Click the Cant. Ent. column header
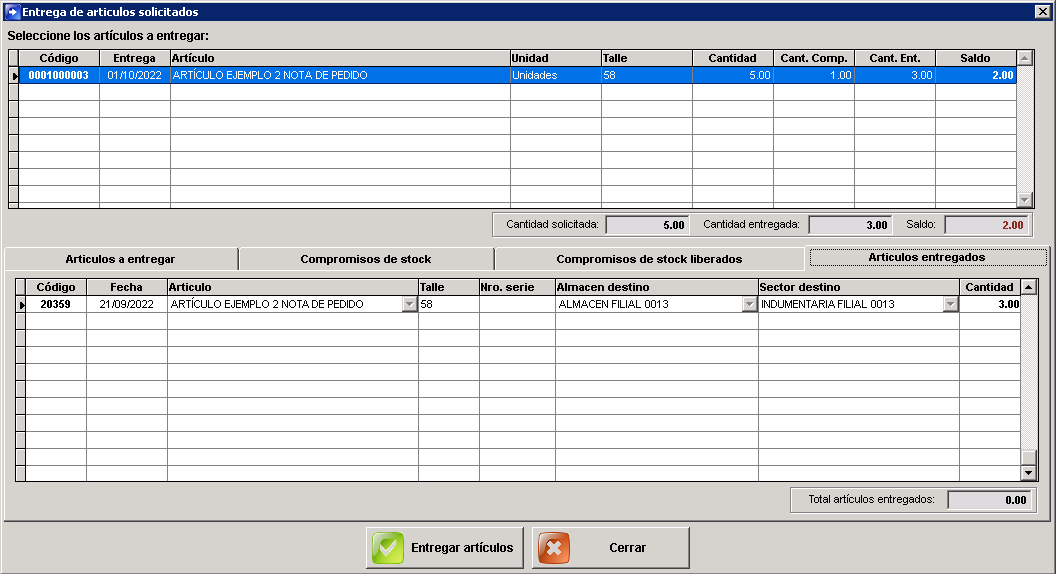Image resolution: width=1056 pixels, height=574 pixels. point(895,58)
